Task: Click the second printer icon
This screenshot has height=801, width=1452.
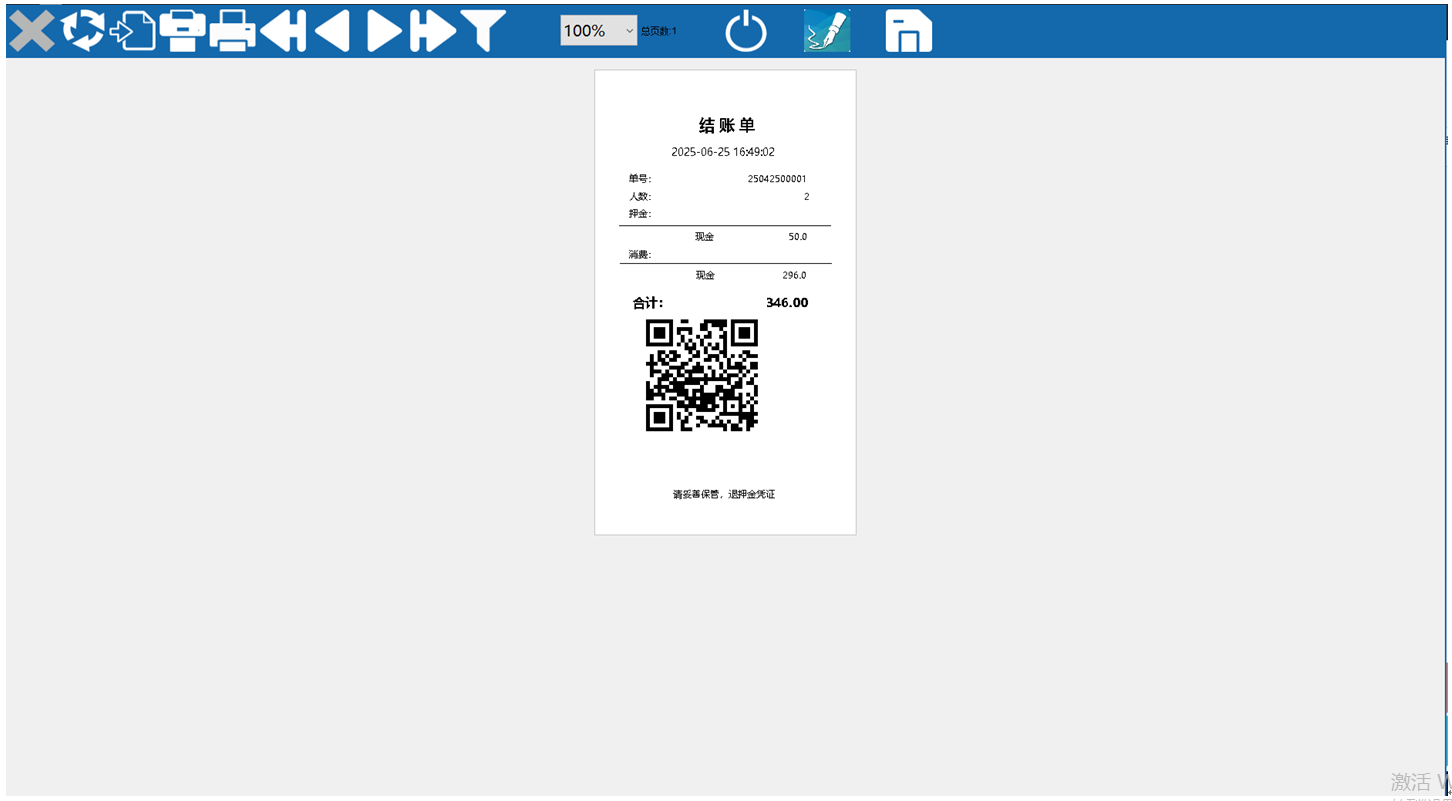Action: click(233, 31)
